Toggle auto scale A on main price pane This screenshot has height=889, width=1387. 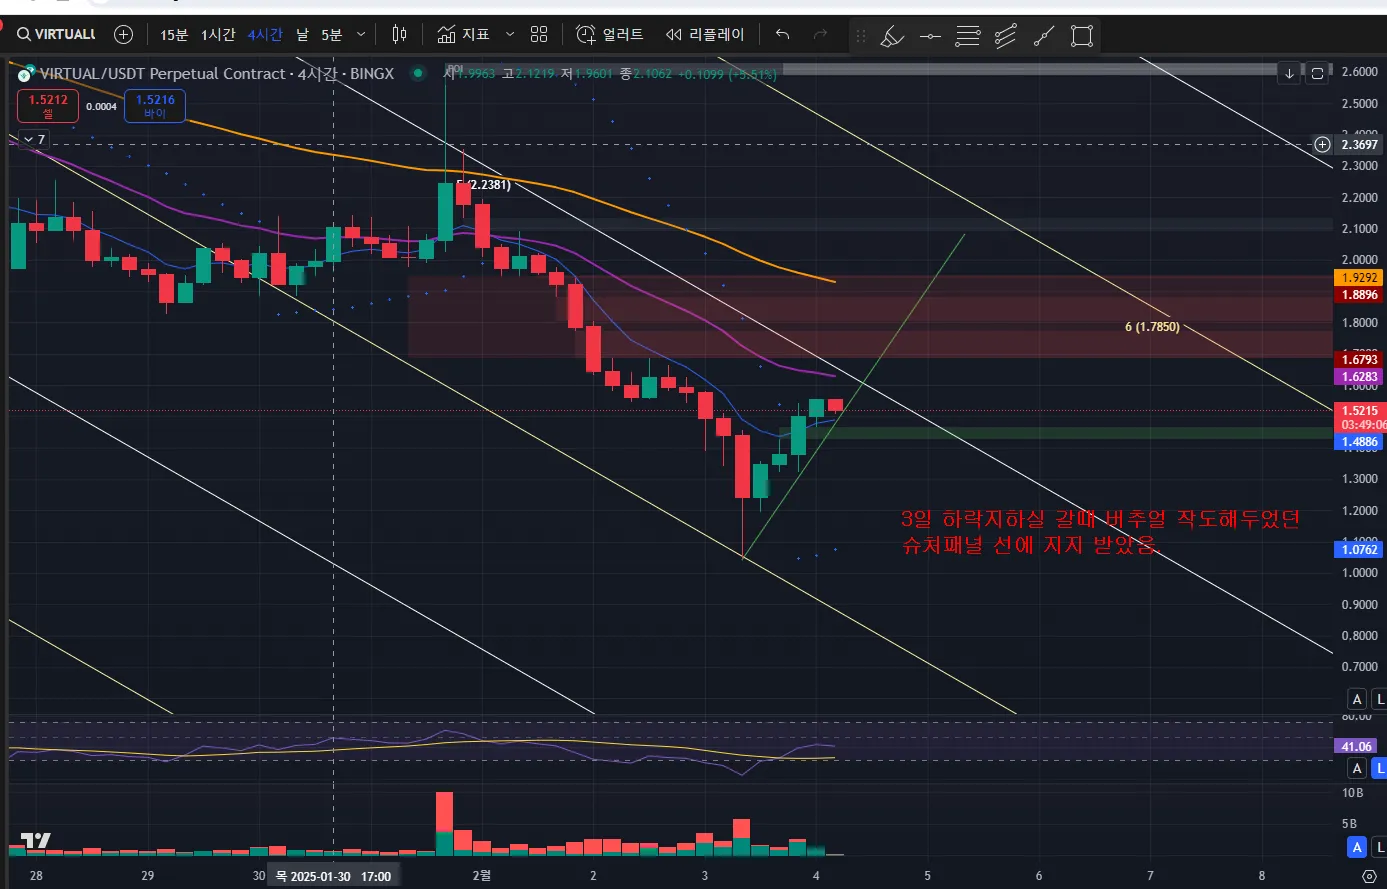(x=1356, y=698)
